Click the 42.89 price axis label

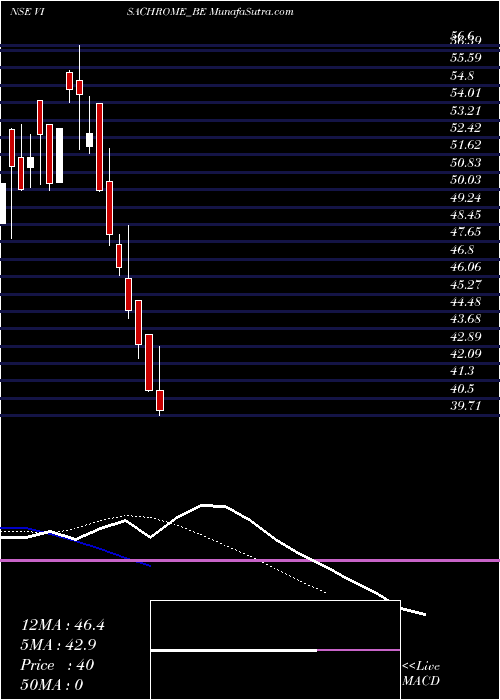[x=465, y=337]
